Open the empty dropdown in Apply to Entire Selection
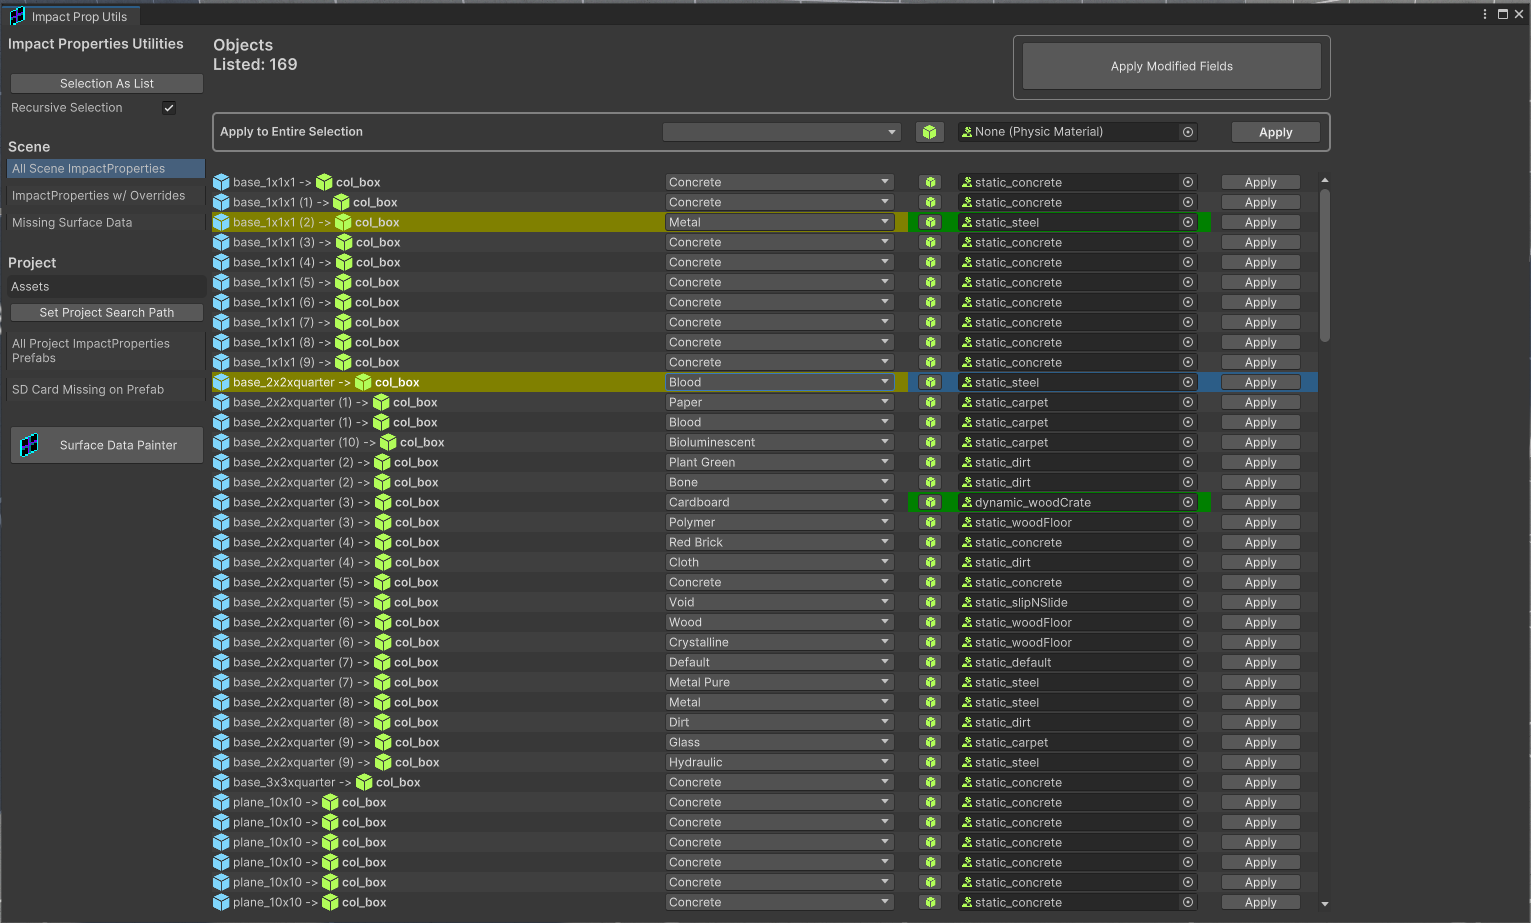 [x=780, y=132]
